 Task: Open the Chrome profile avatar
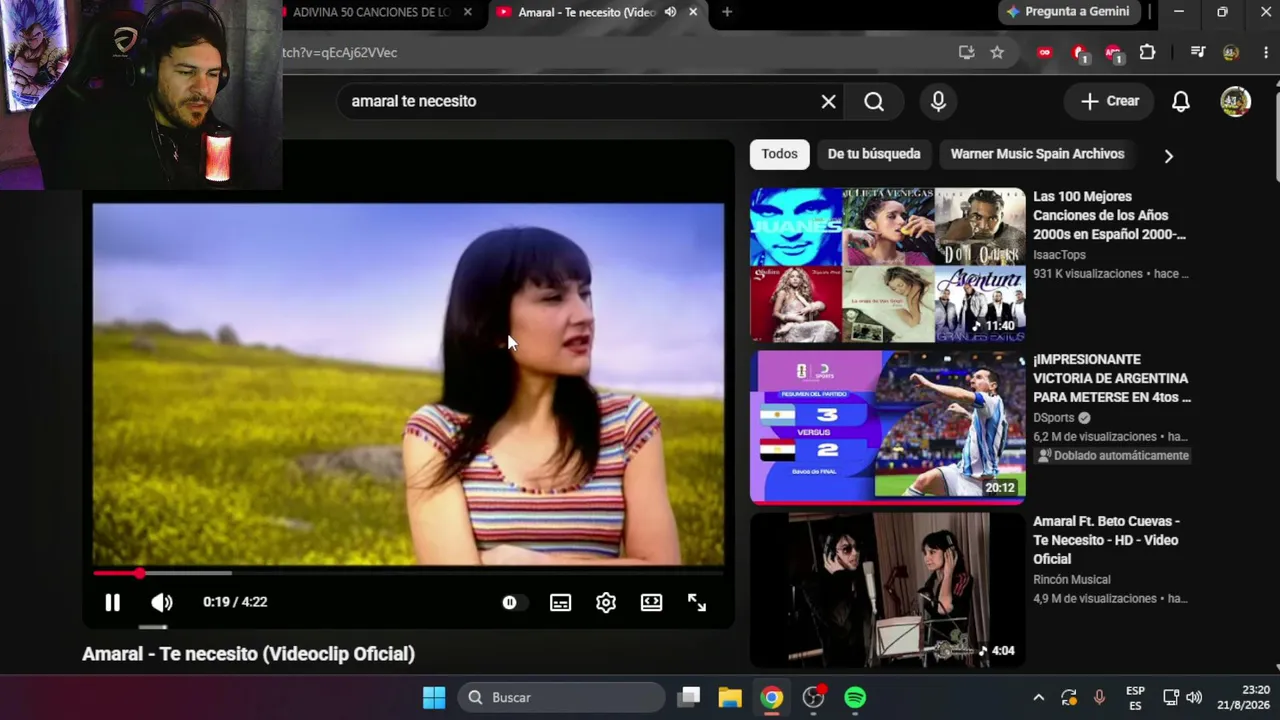coord(1231,52)
